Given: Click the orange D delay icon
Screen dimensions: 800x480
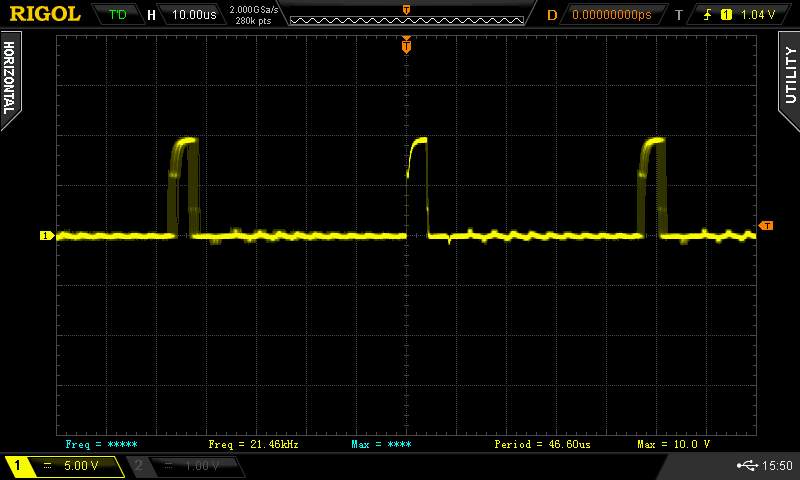Looking at the screenshot, I should 552,15.
